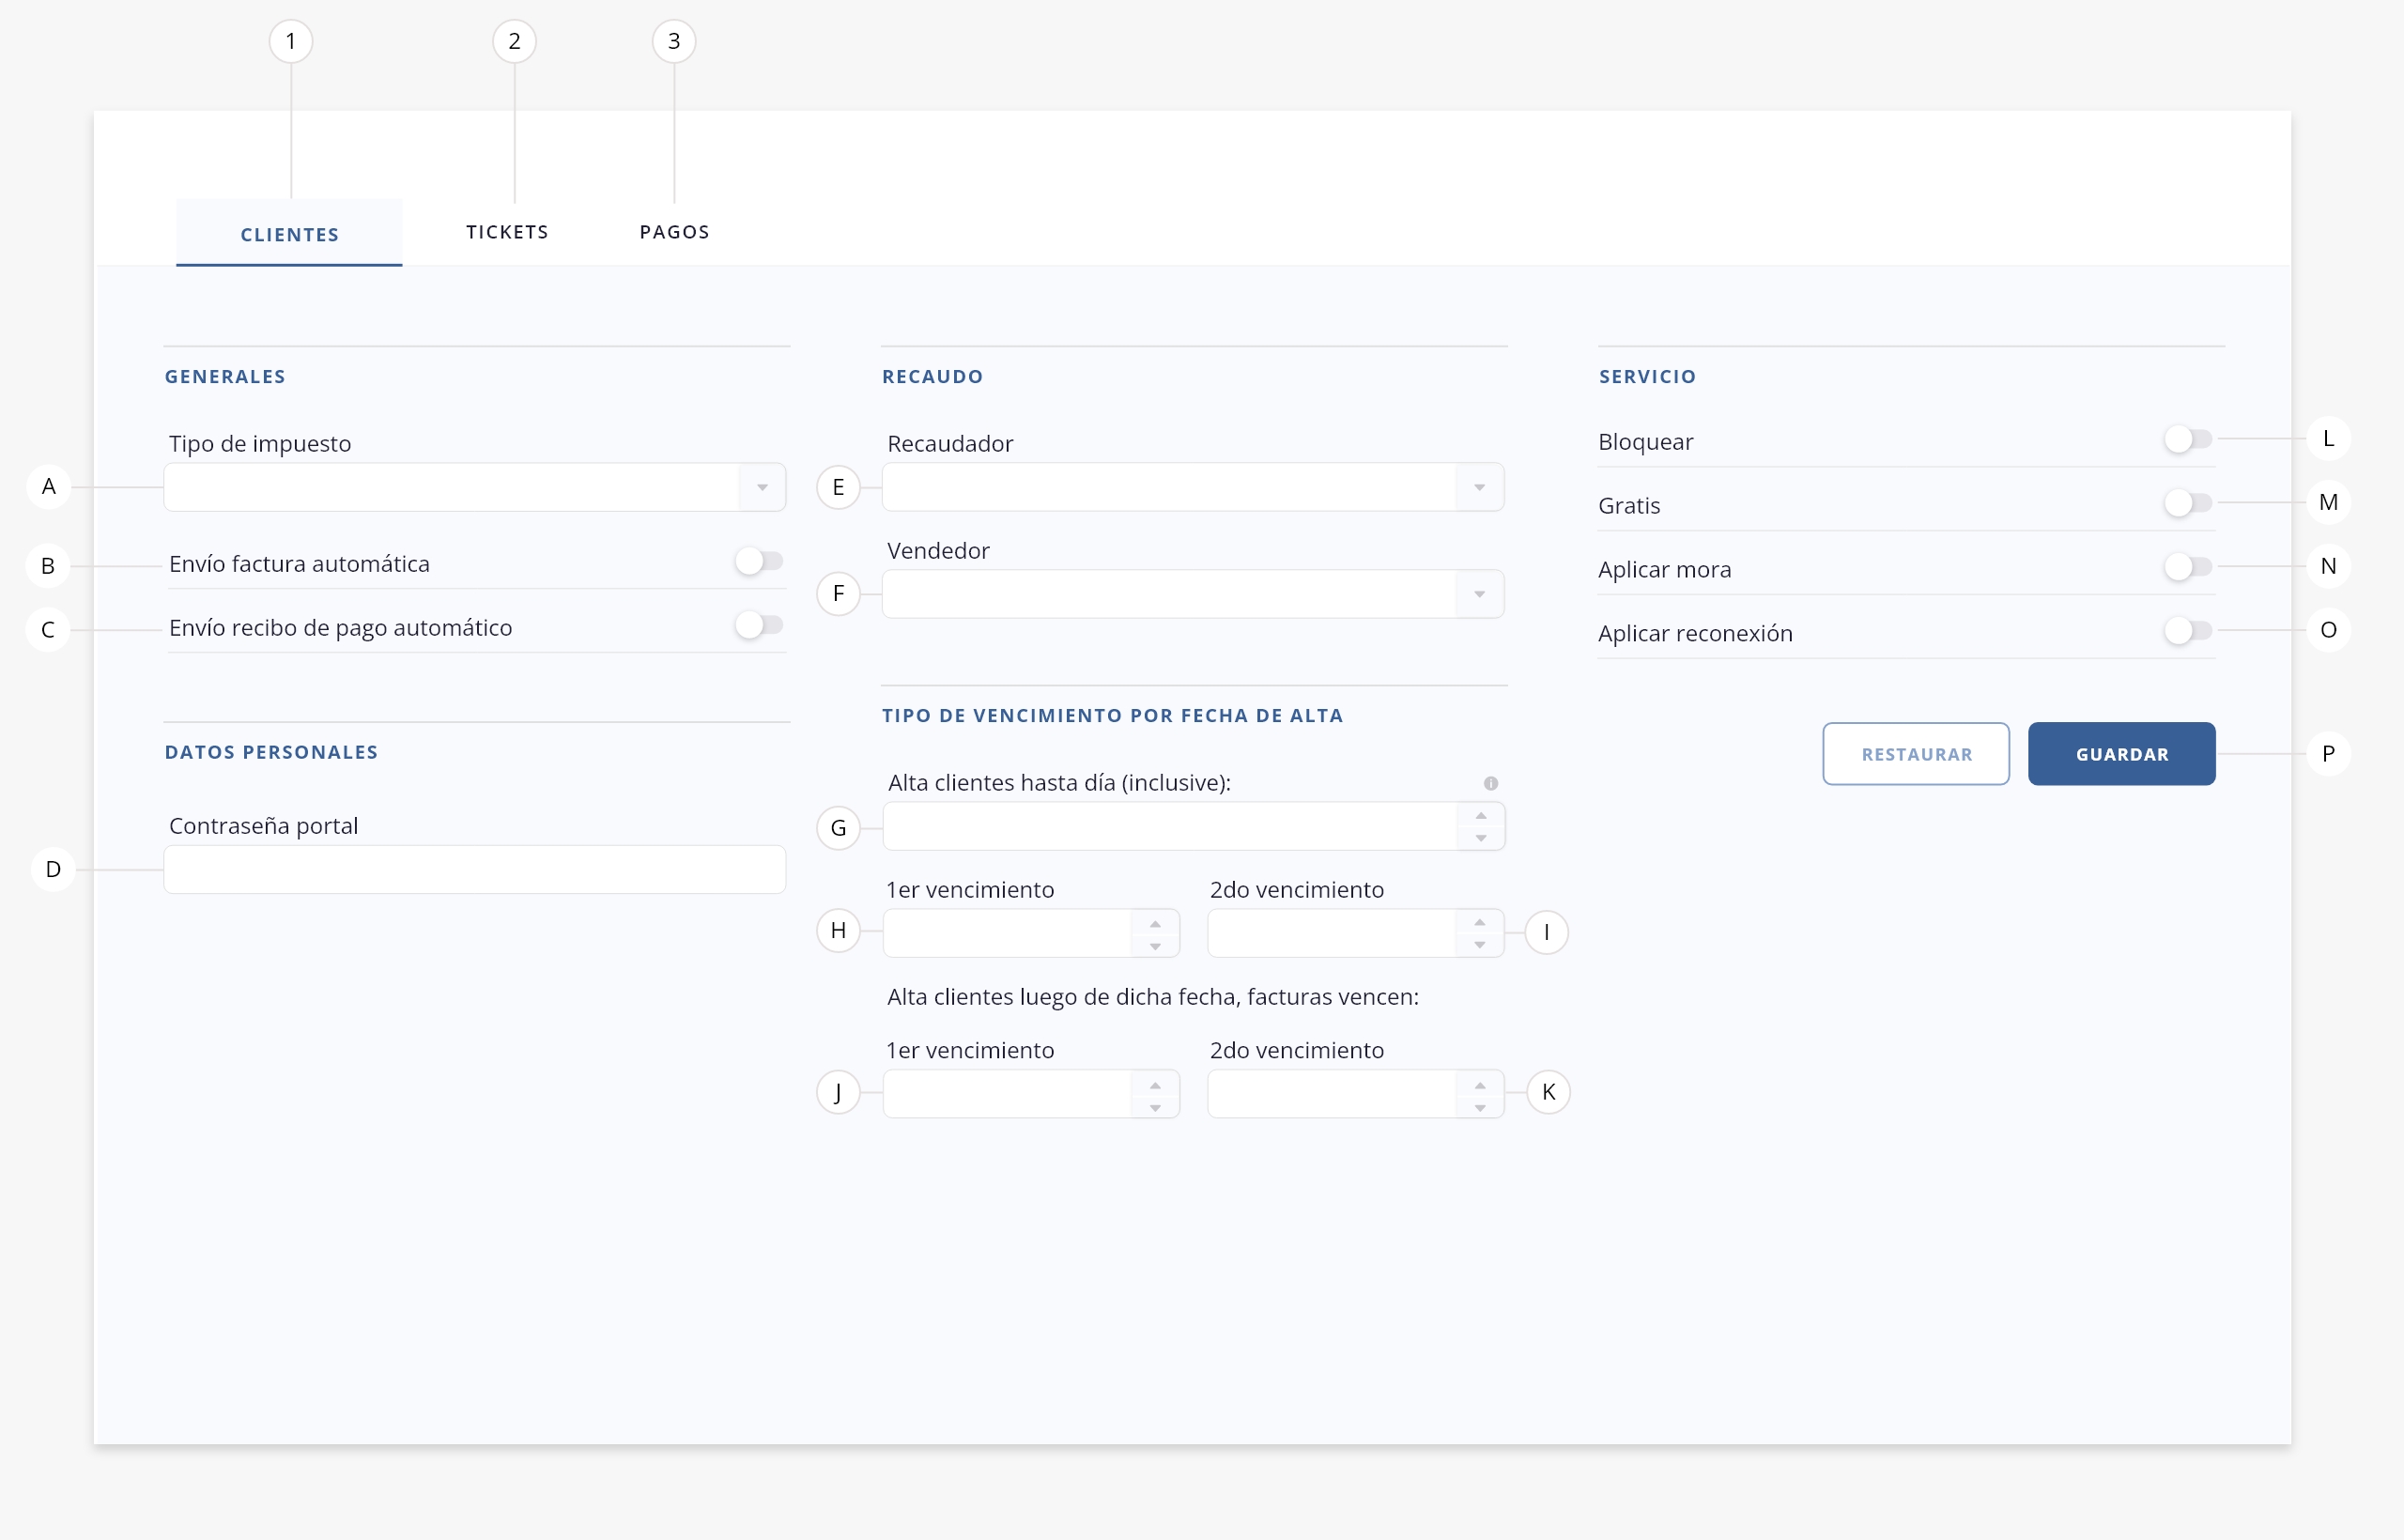
Task: Click info icon beside Alta clientes hasta día
Action: (x=1490, y=783)
